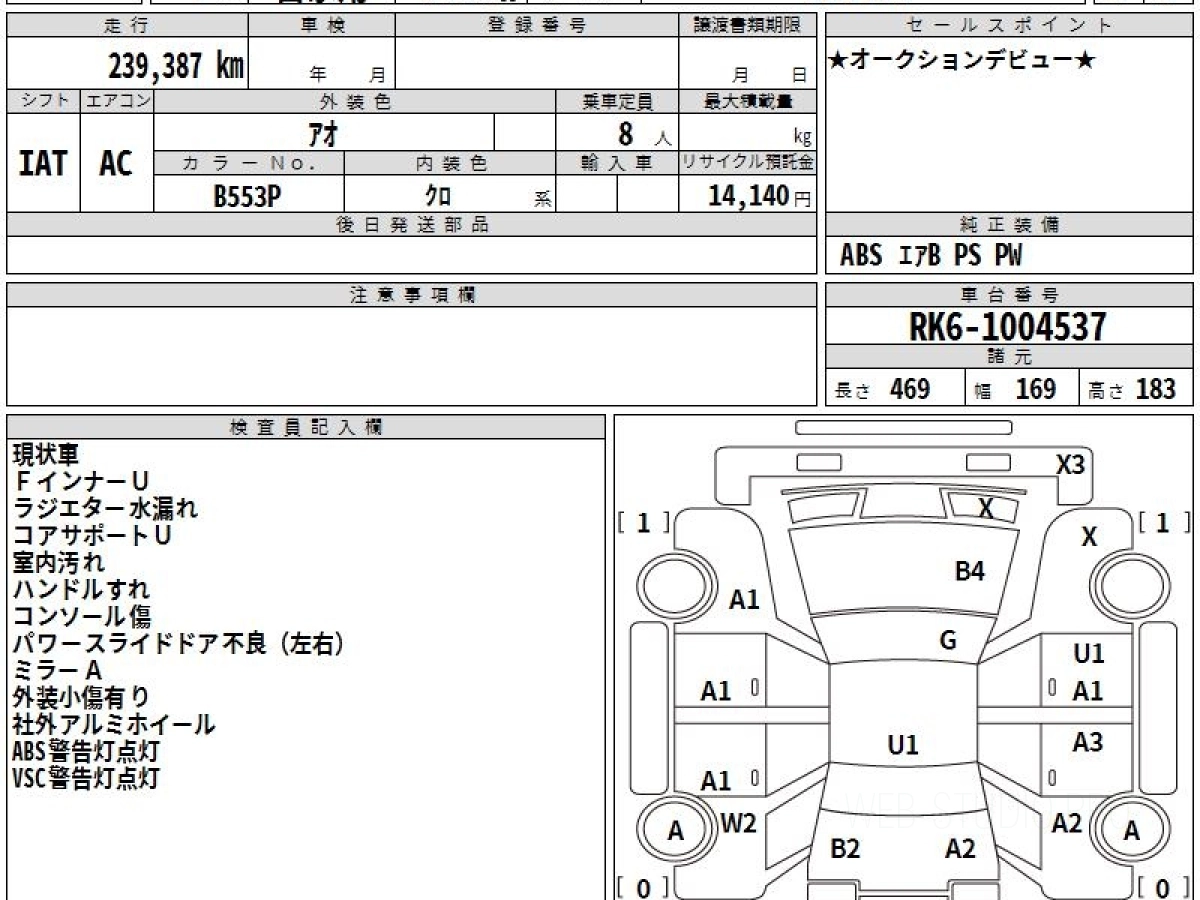Click the AC air conditioner value
1200x900 pixels.
pyautogui.click(x=116, y=163)
